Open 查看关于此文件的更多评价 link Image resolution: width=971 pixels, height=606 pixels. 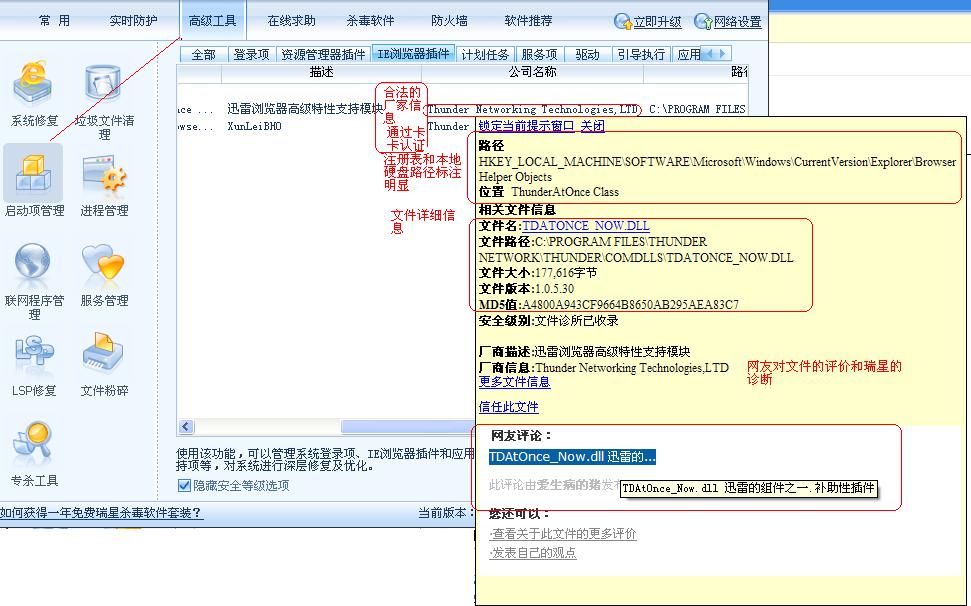[x=563, y=534]
